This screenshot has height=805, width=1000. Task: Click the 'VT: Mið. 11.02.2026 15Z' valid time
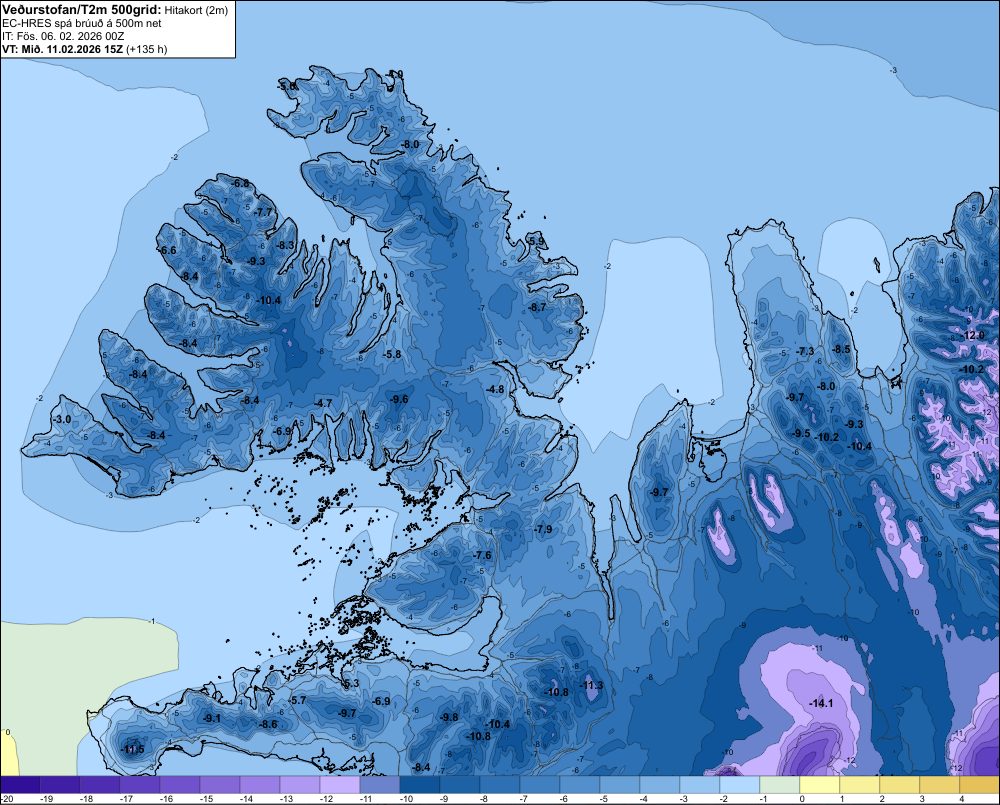[x=62, y=49]
